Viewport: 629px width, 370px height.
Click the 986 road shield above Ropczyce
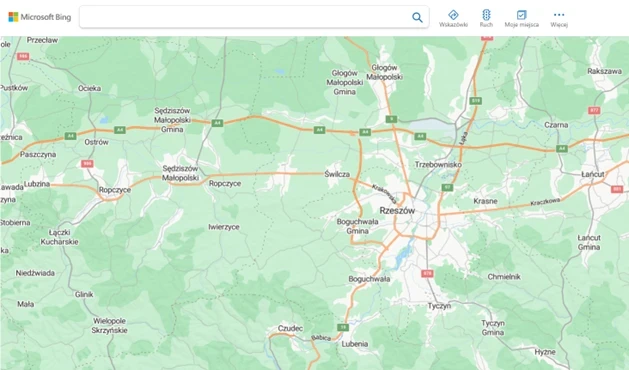coord(87,163)
